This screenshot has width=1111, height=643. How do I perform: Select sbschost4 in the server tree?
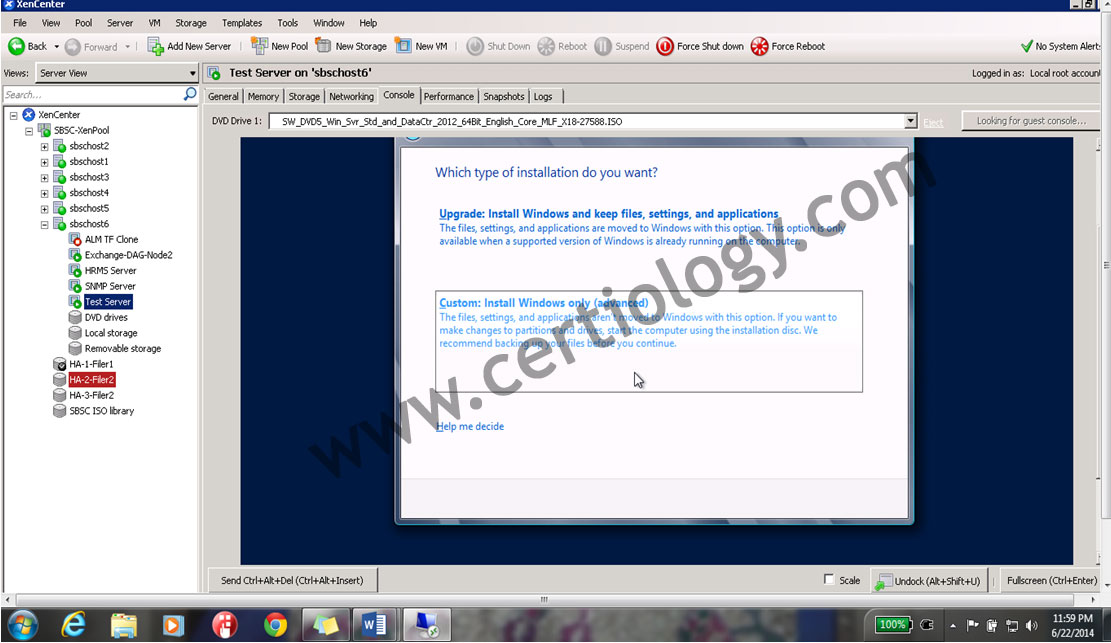point(89,193)
